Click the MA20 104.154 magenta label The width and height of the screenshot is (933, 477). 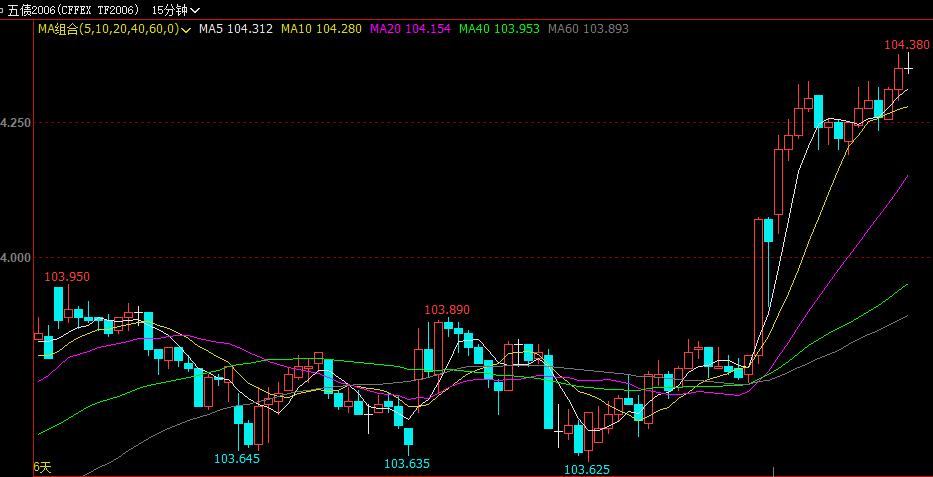click(x=410, y=29)
